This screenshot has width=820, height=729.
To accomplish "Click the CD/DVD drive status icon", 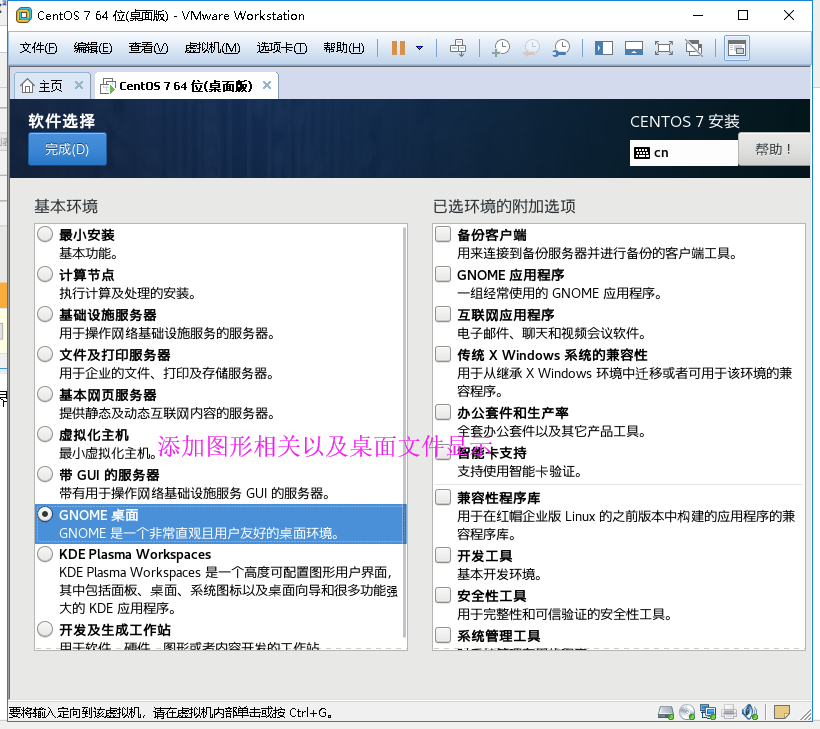I will click(x=687, y=712).
